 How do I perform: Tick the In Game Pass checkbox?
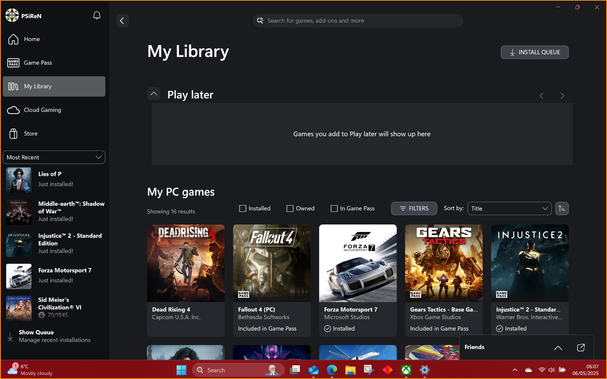334,209
